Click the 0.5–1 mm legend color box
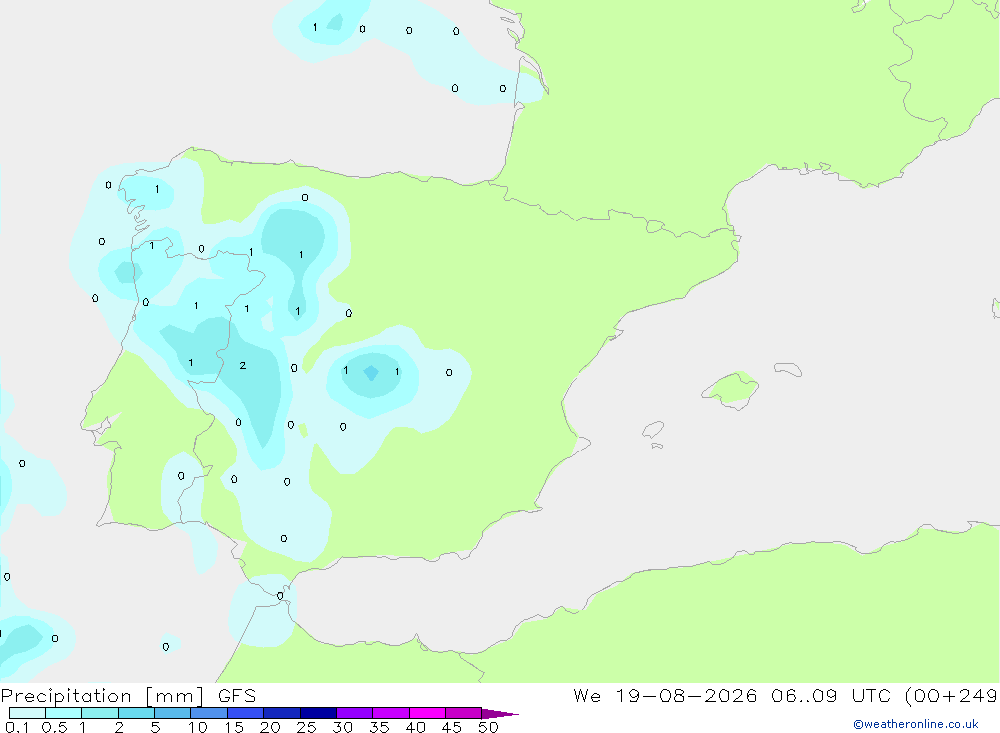The height and width of the screenshot is (733, 1000). tap(64, 713)
